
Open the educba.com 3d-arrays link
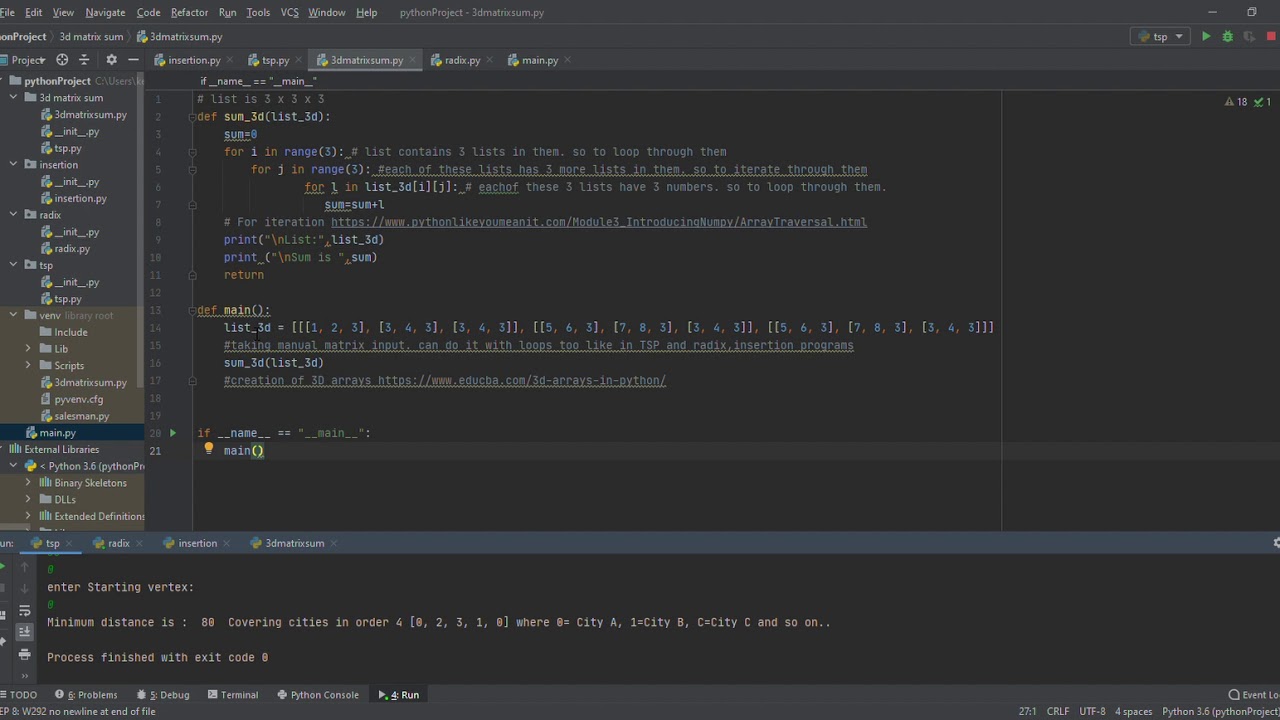click(x=521, y=381)
